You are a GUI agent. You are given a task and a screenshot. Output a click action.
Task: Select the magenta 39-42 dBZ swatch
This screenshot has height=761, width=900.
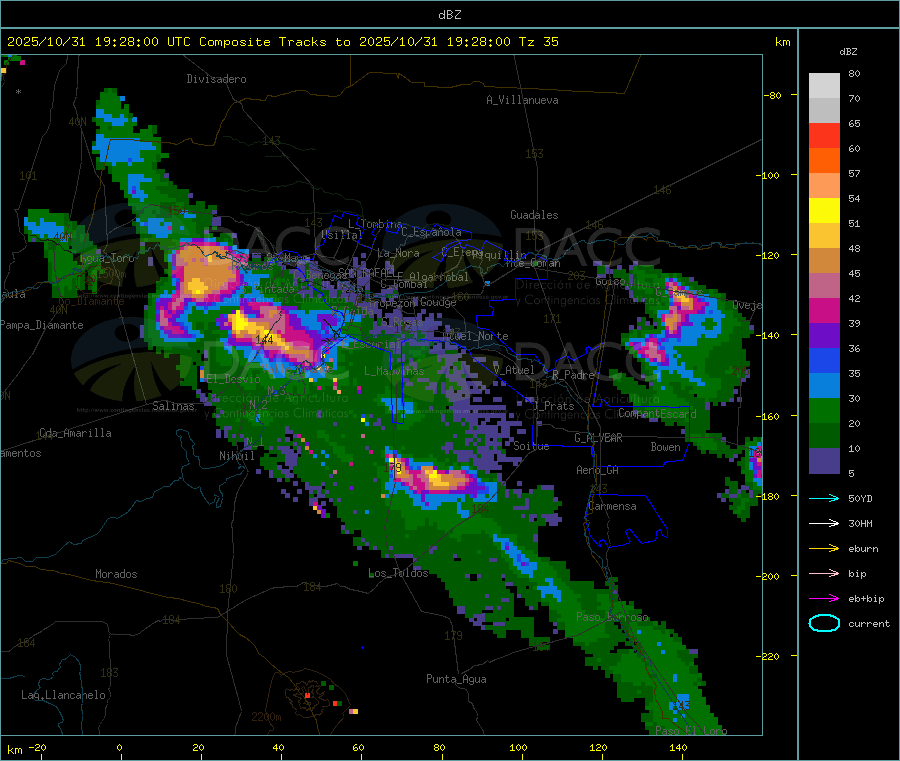(x=824, y=310)
